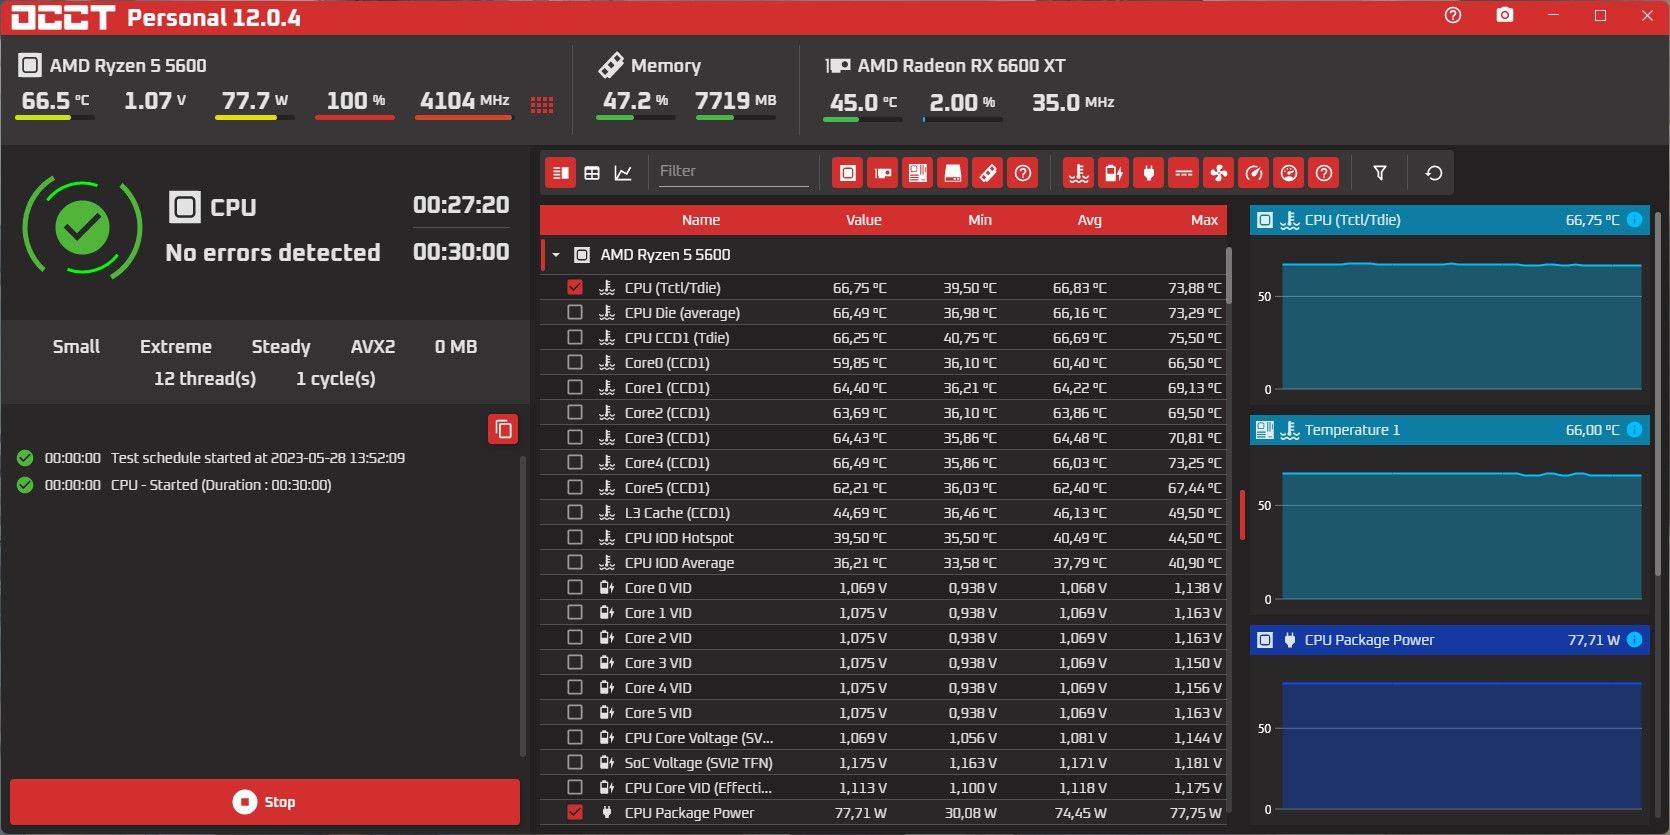Click the funnel filter icon
This screenshot has width=1670, height=835.
click(1380, 173)
